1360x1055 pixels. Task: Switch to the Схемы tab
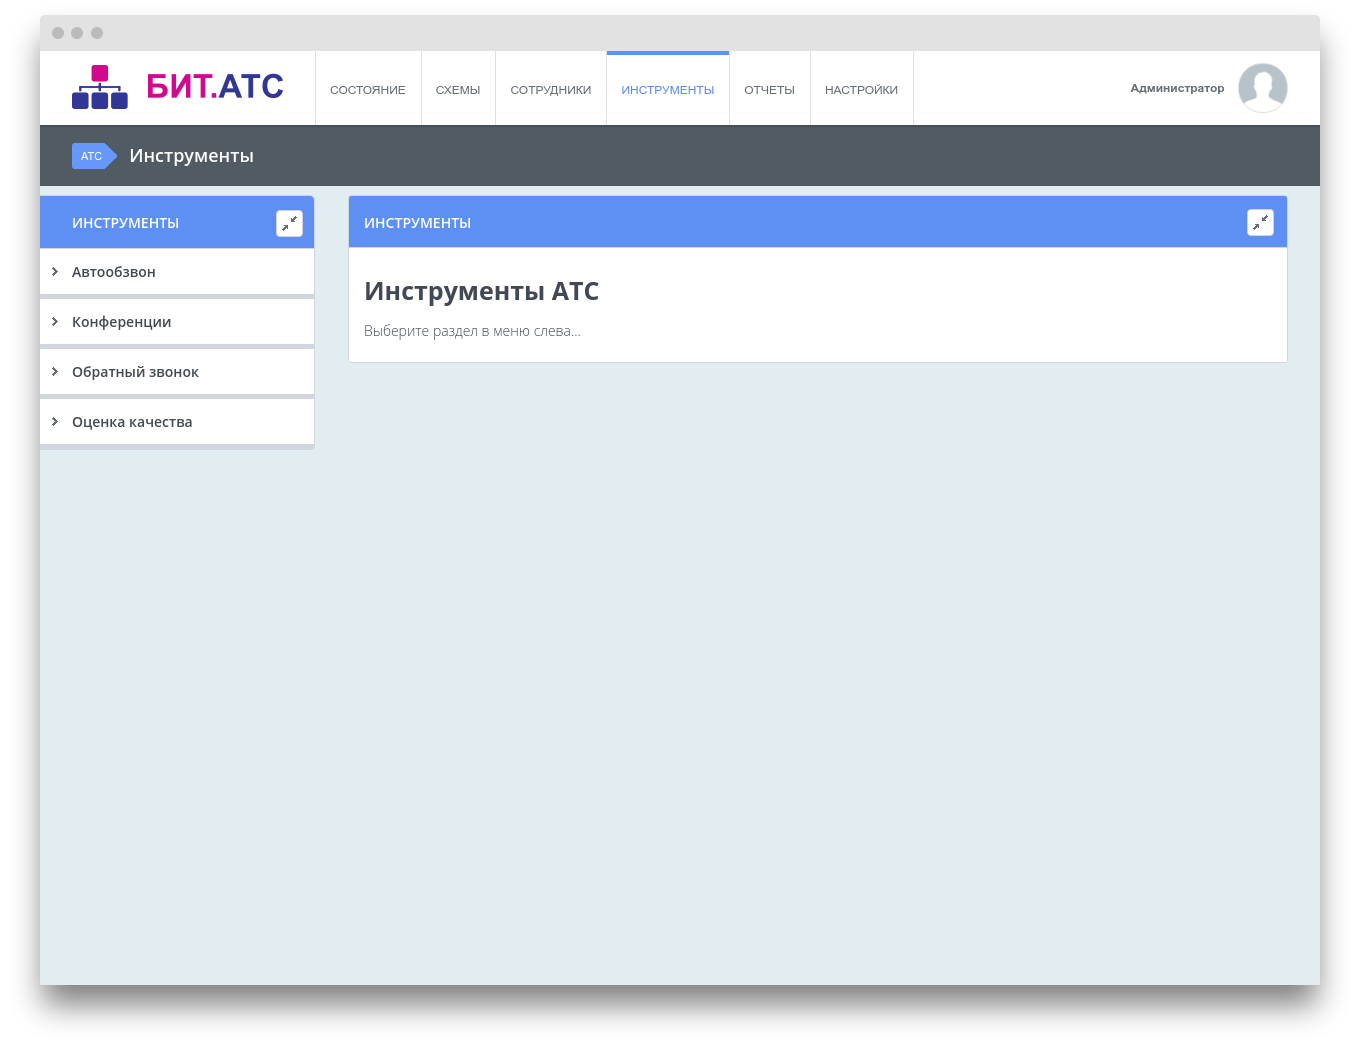pyautogui.click(x=458, y=90)
